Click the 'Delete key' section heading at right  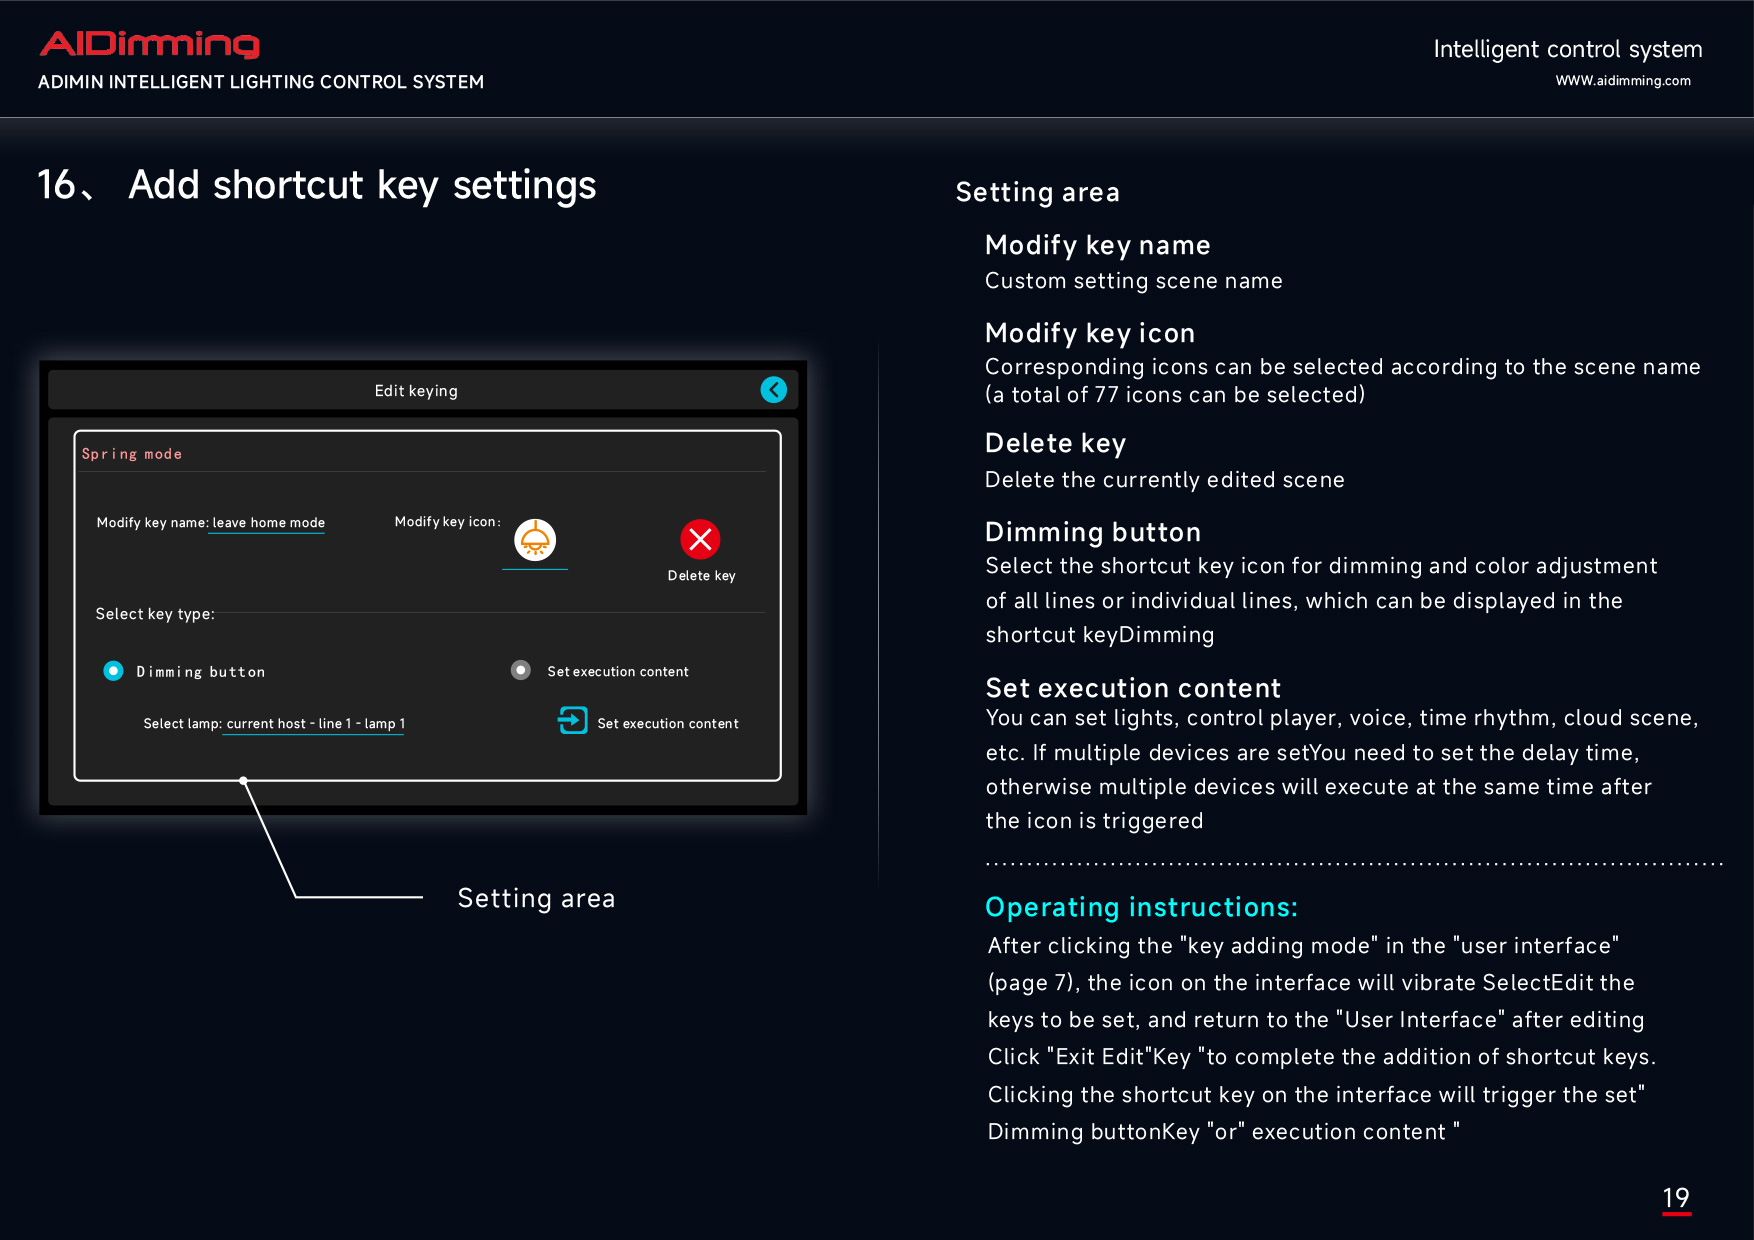(x=1056, y=443)
